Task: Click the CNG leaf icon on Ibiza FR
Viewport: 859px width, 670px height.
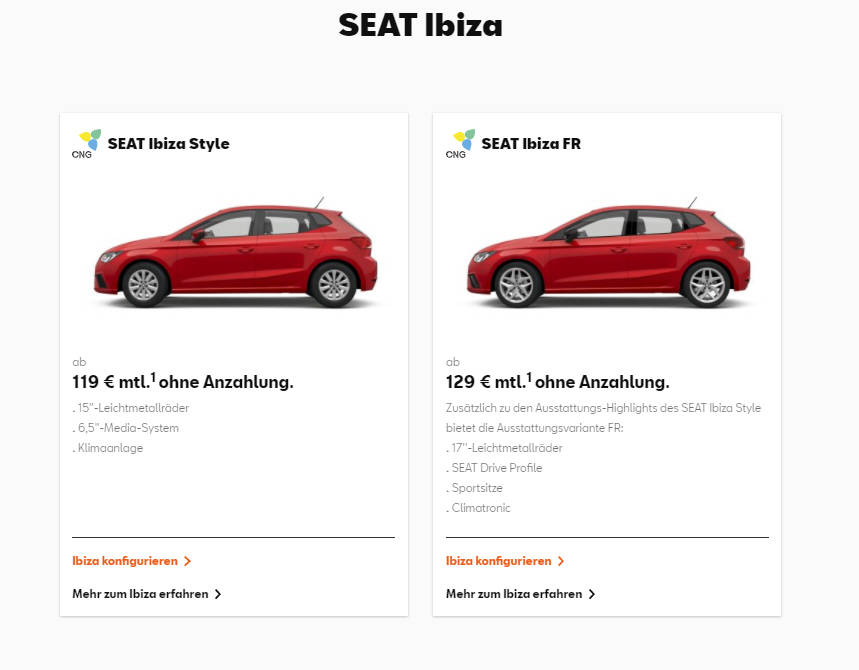Action: [x=461, y=144]
